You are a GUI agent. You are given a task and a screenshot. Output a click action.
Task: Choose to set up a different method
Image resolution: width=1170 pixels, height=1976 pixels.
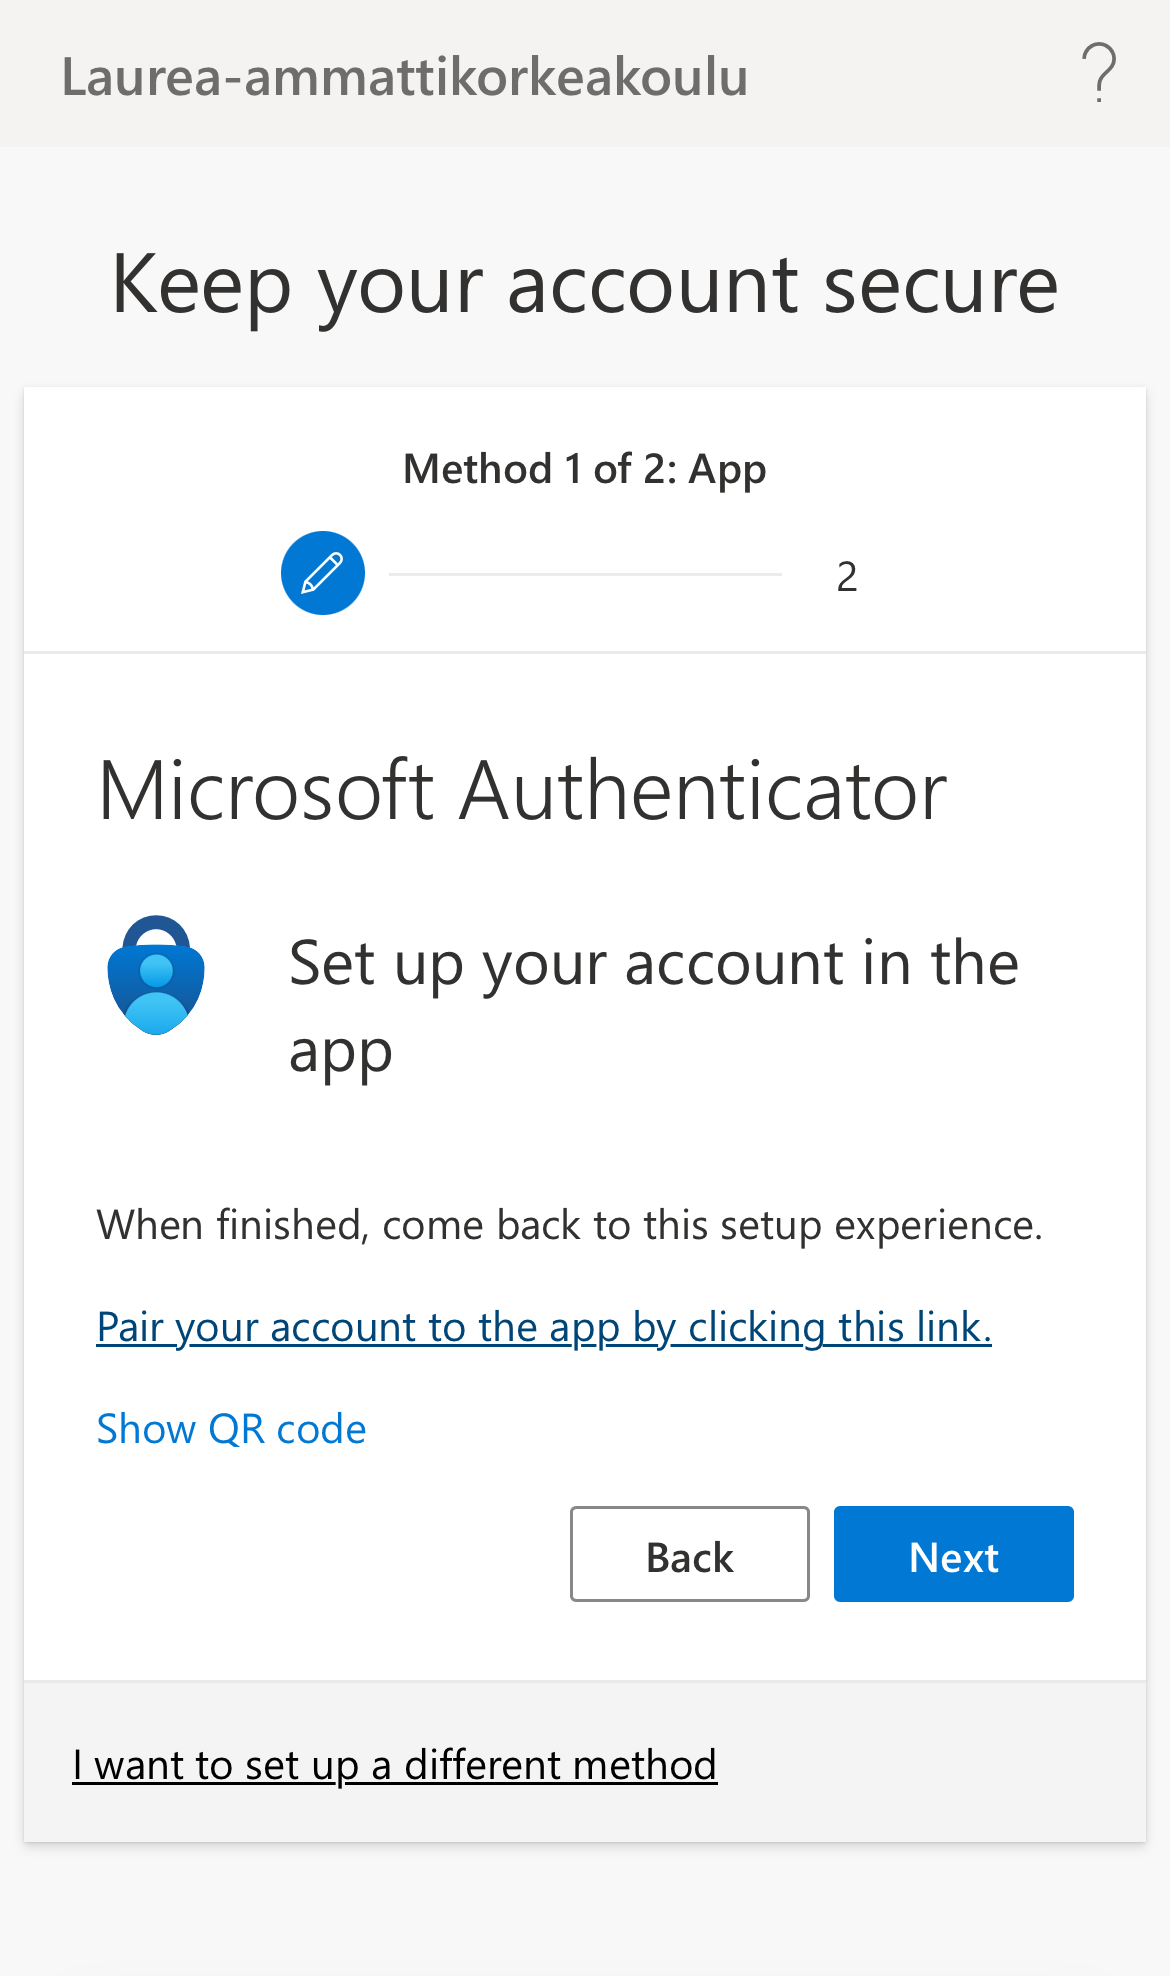click(394, 1765)
